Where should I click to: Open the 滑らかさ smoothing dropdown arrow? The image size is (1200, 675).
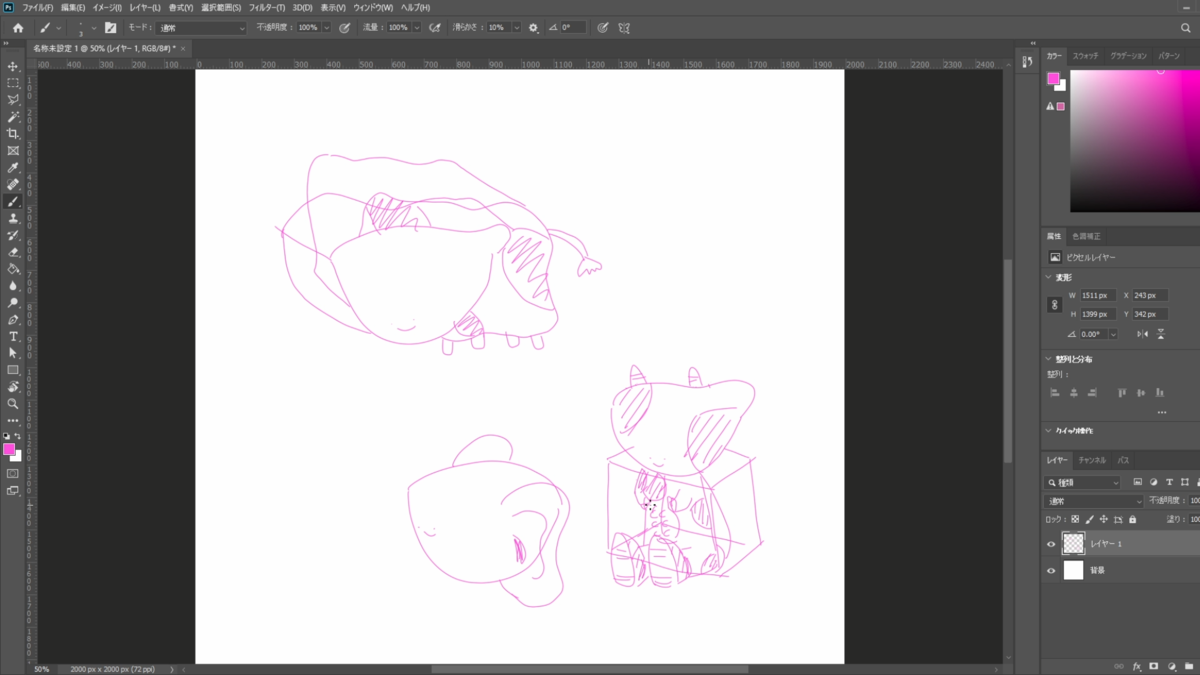tap(517, 28)
